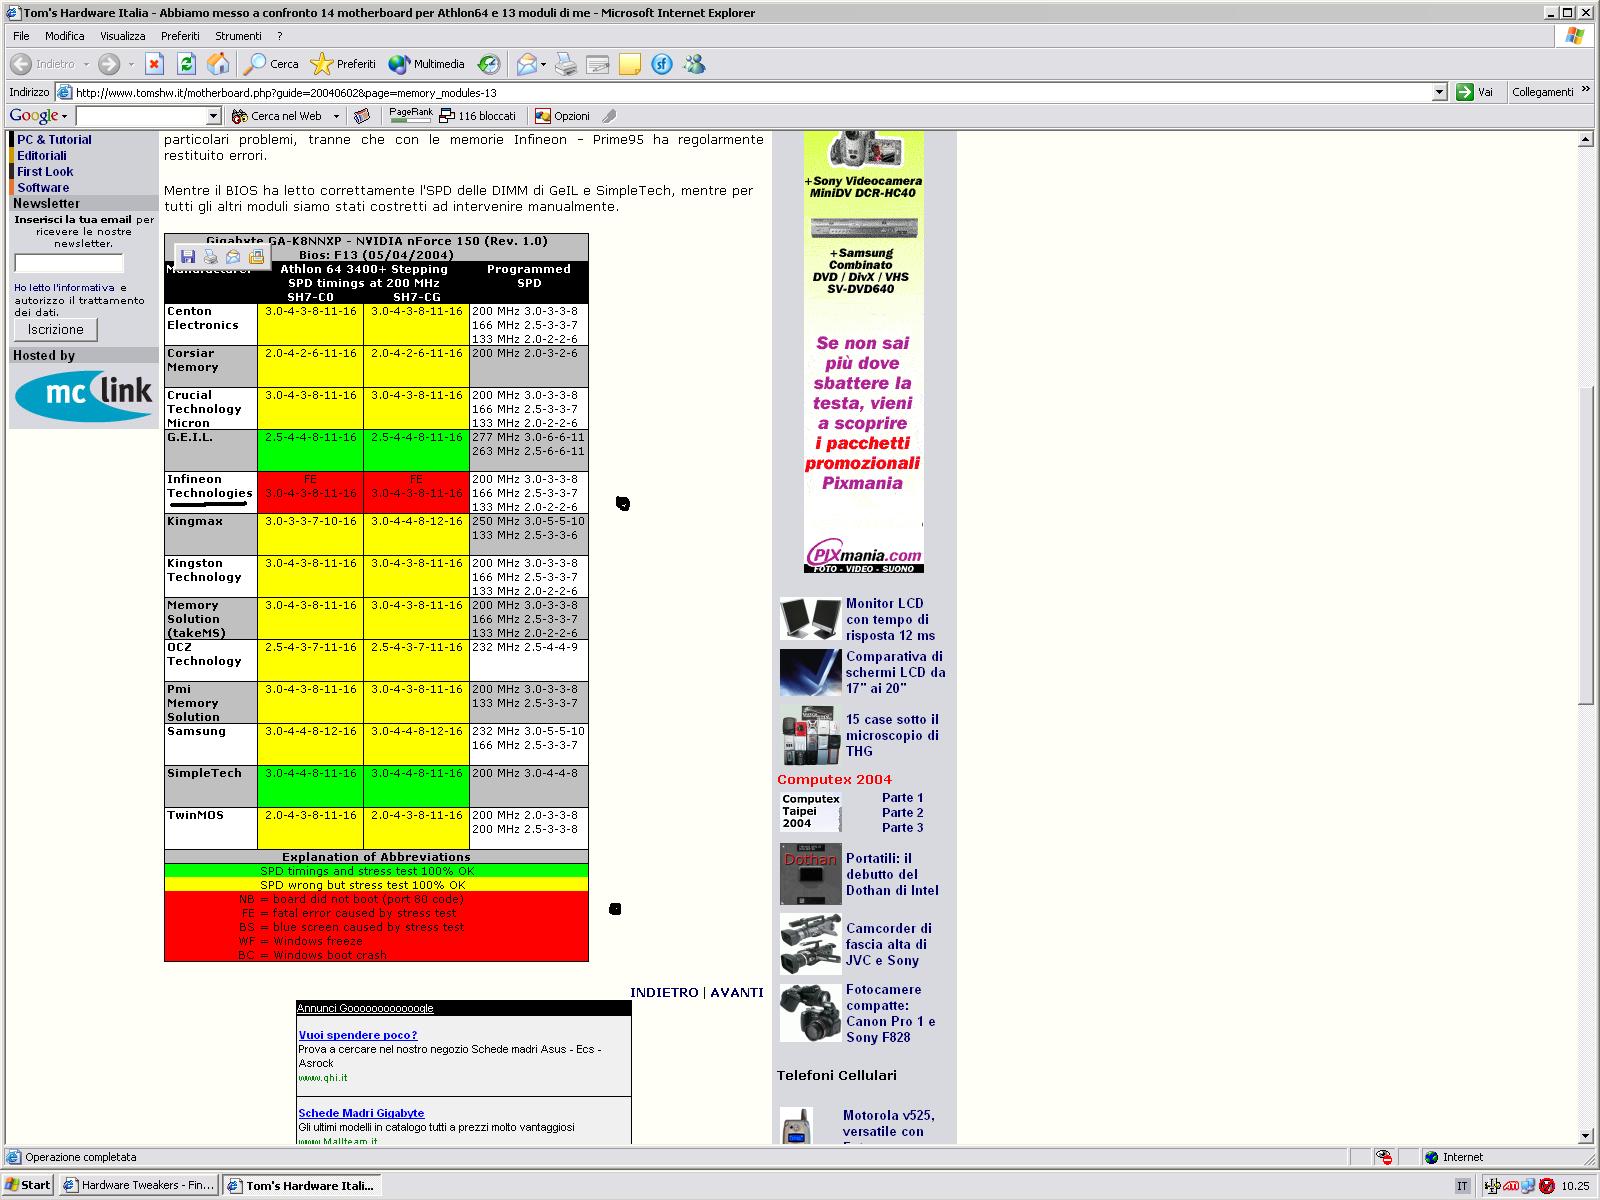Open Messenger with the people icon
This screenshot has width=1600, height=1200.
[694, 64]
